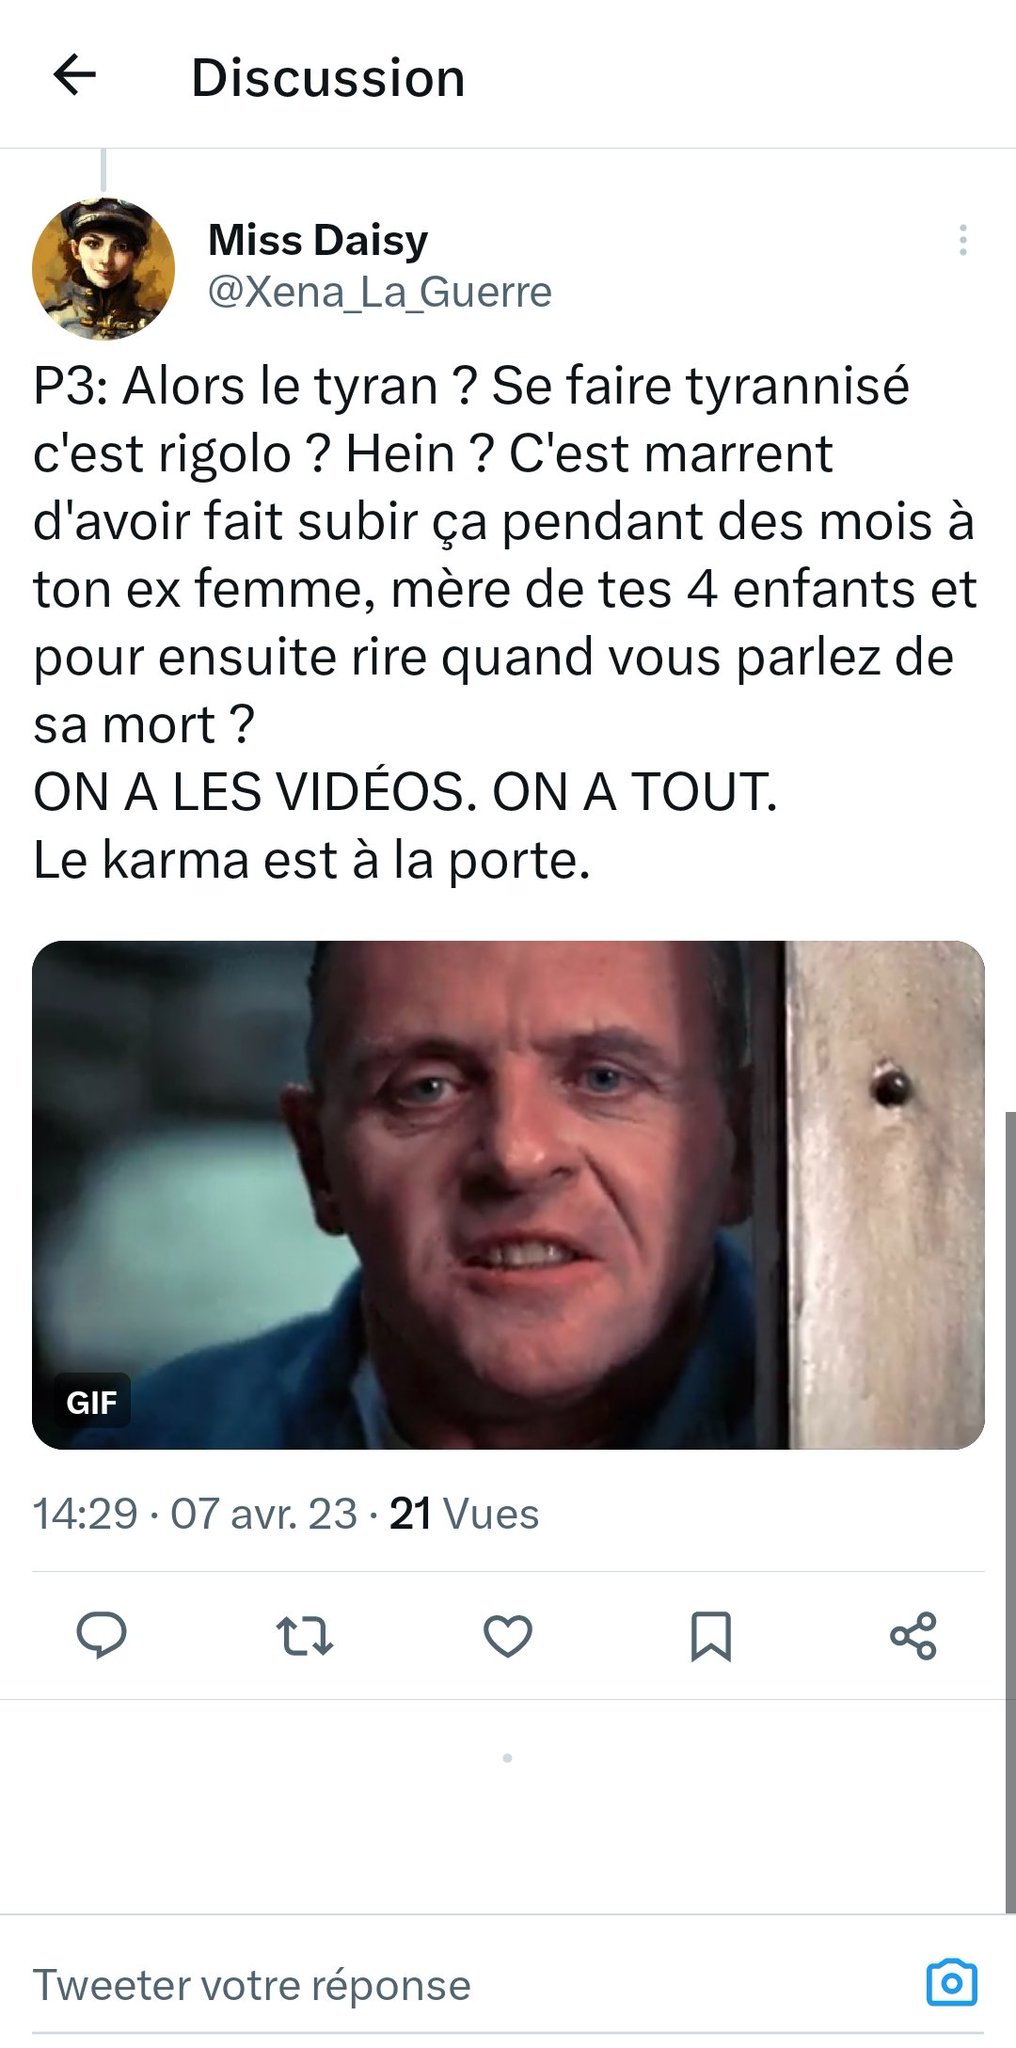Play the attached GIF image
1016x2048 pixels.
click(508, 1195)
